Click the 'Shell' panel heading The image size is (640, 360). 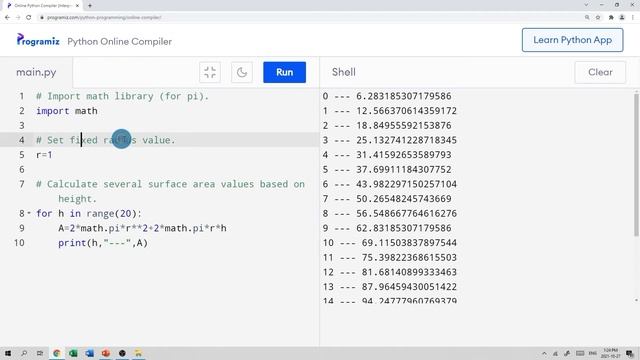(344, 72)
